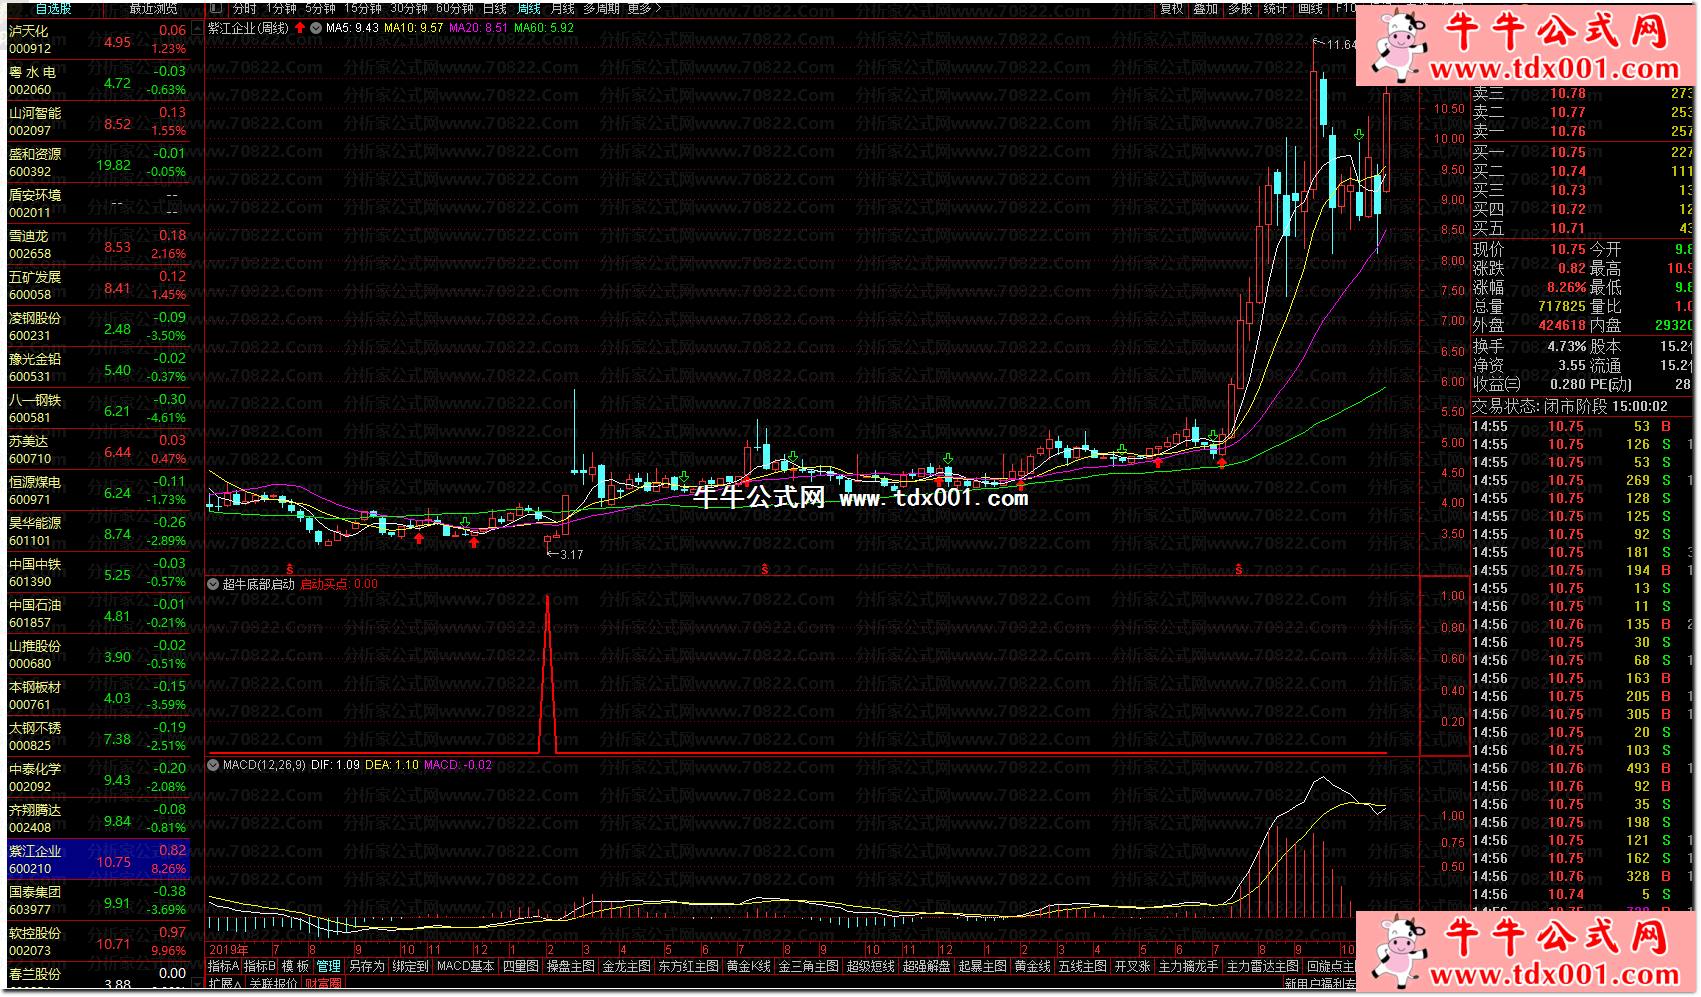Click the 多股 button
This screenshot has width=1701, height=997.
[x=1240, y=9]
